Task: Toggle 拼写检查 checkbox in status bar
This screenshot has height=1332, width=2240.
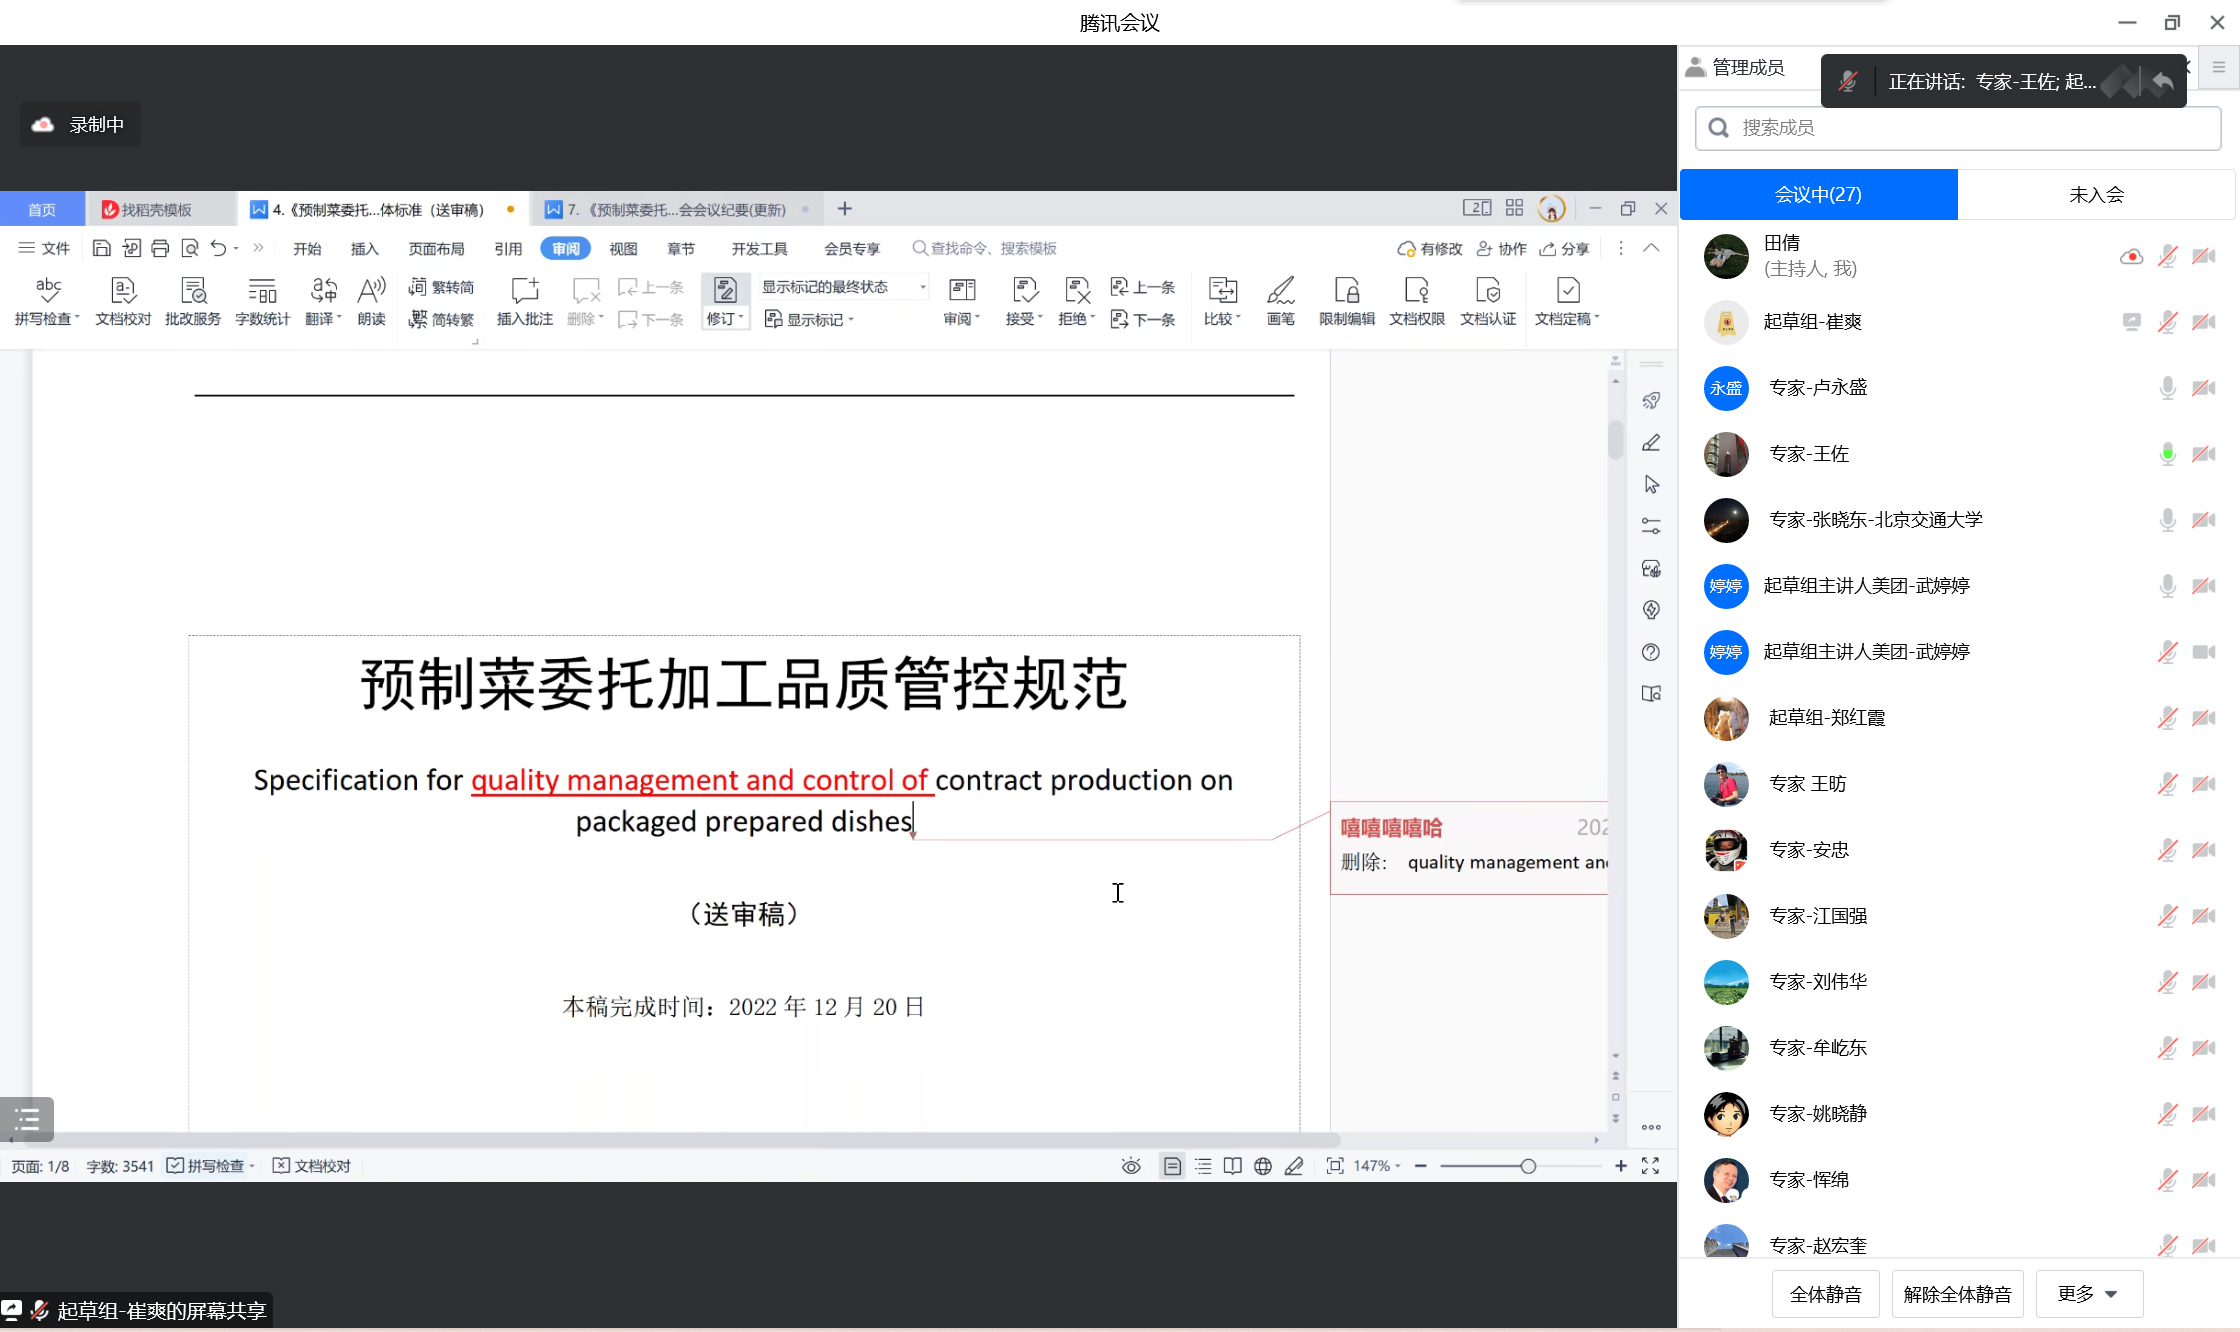Action: (176, 1166)
